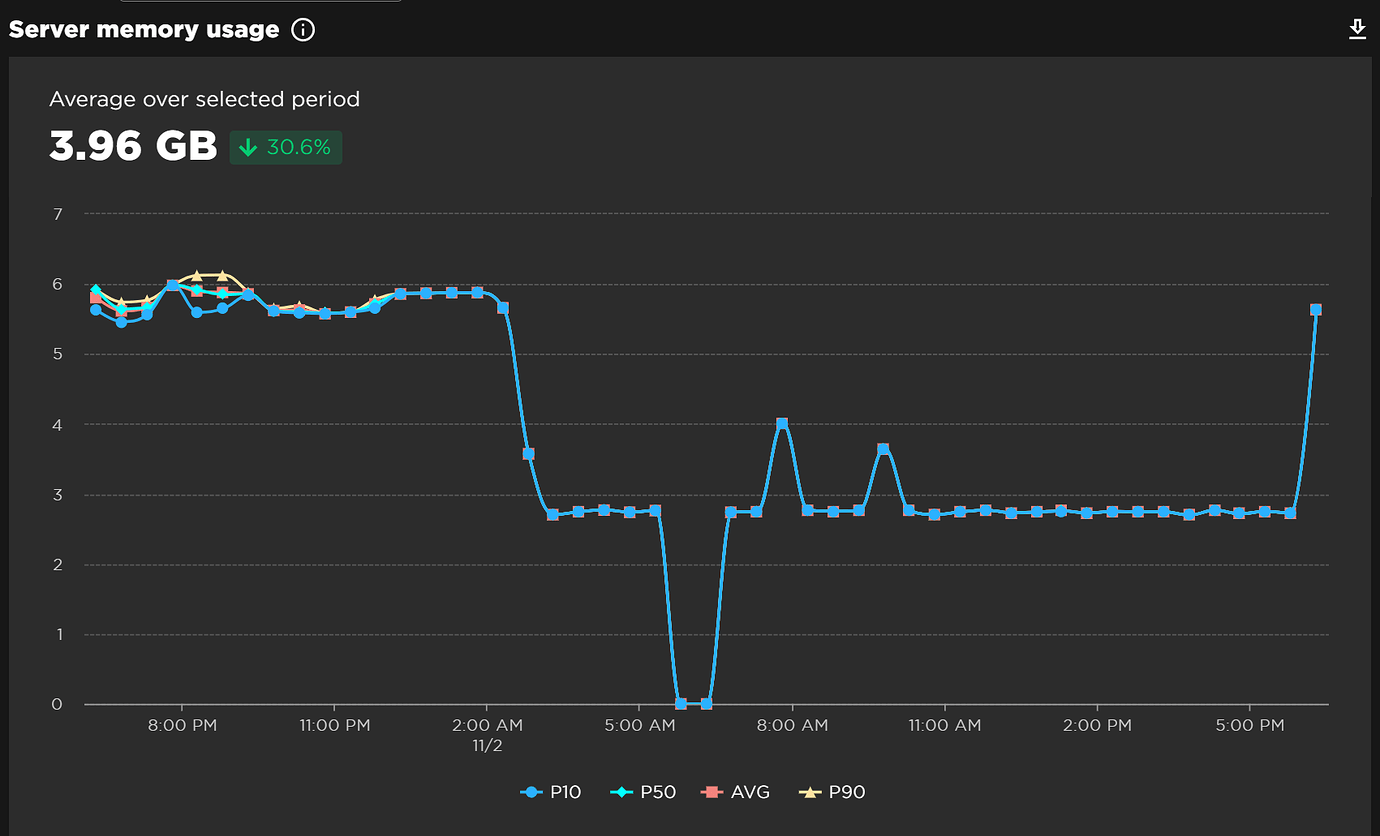Viewport: 1380px width, 836px height.
Task: Click the green downward arrow in the badge
Action: 248,146
